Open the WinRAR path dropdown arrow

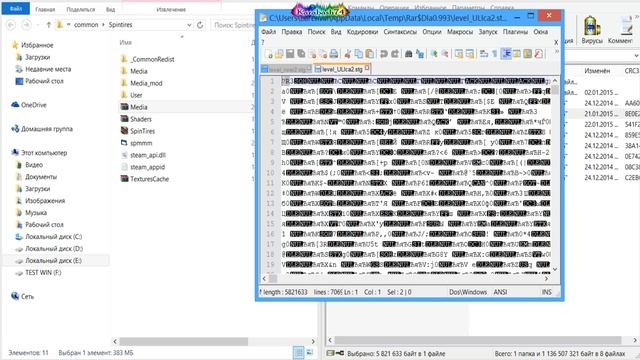pos(636,56)
